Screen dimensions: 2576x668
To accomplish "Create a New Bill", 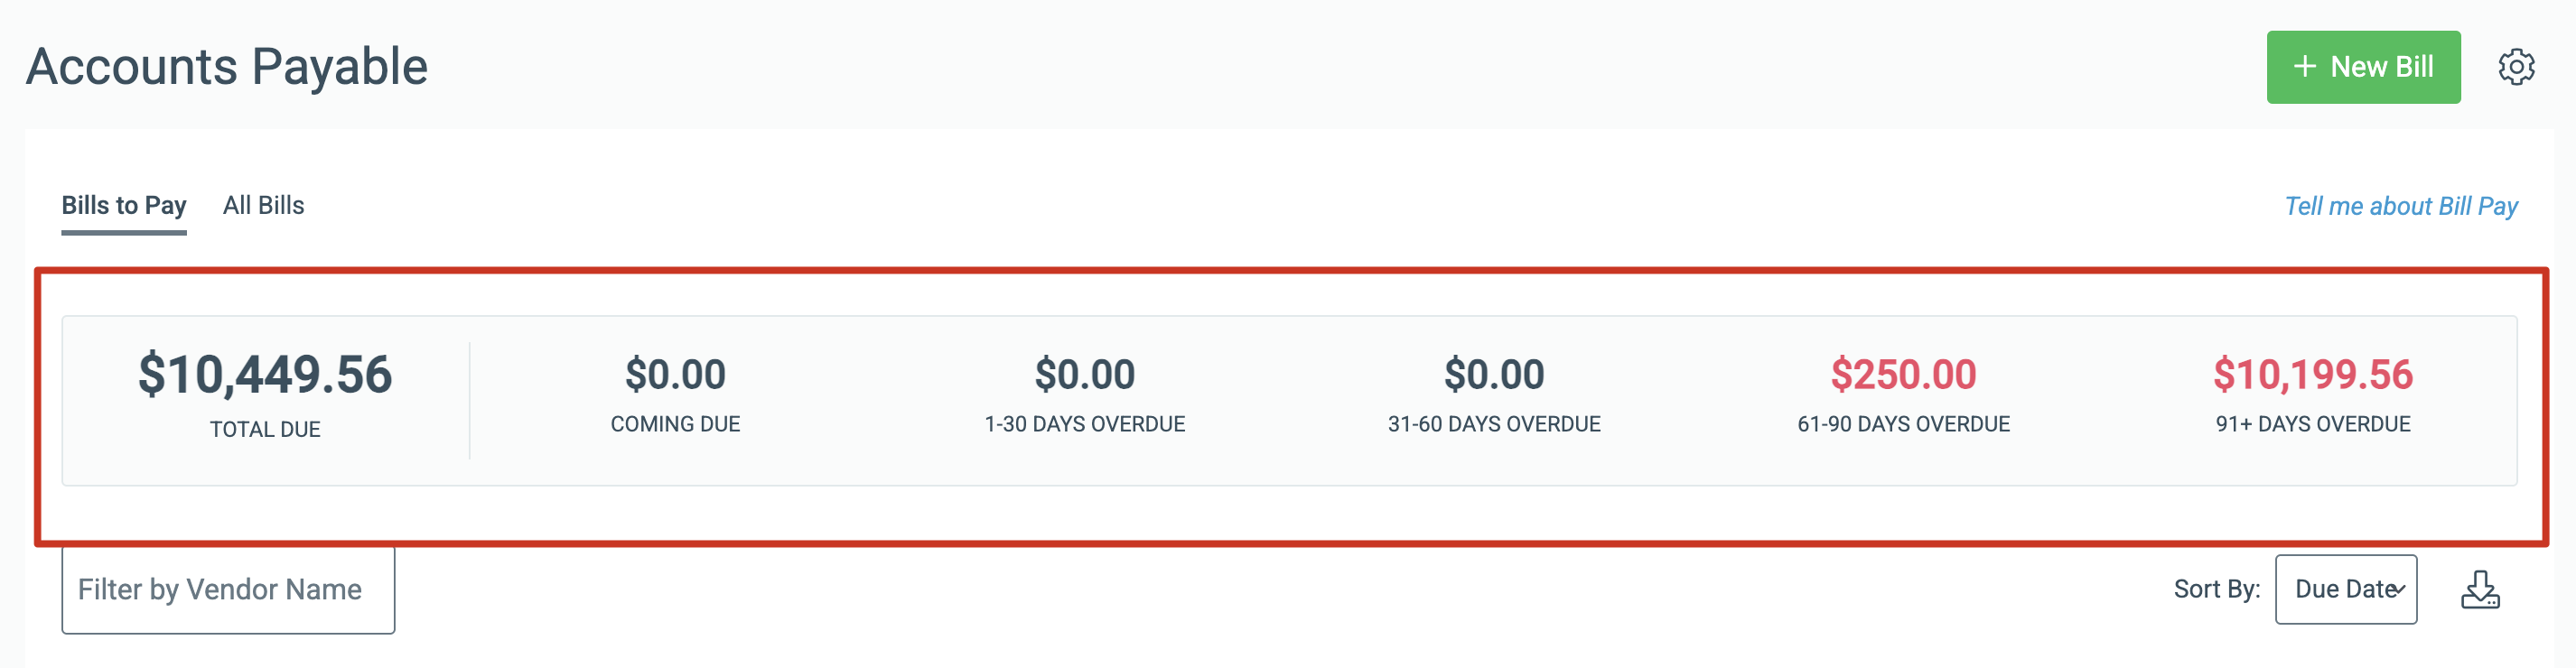I will [x=2363, y=67].
